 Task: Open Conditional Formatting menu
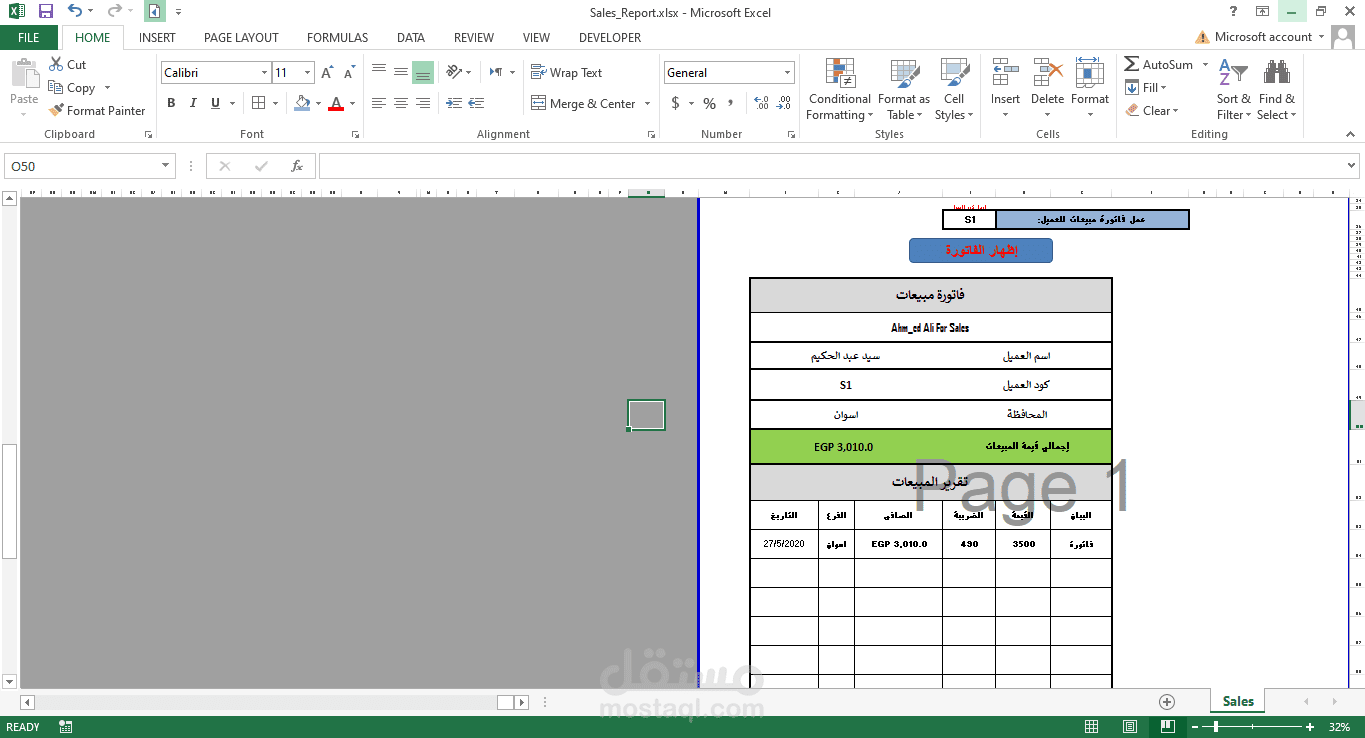pos(840,90)
